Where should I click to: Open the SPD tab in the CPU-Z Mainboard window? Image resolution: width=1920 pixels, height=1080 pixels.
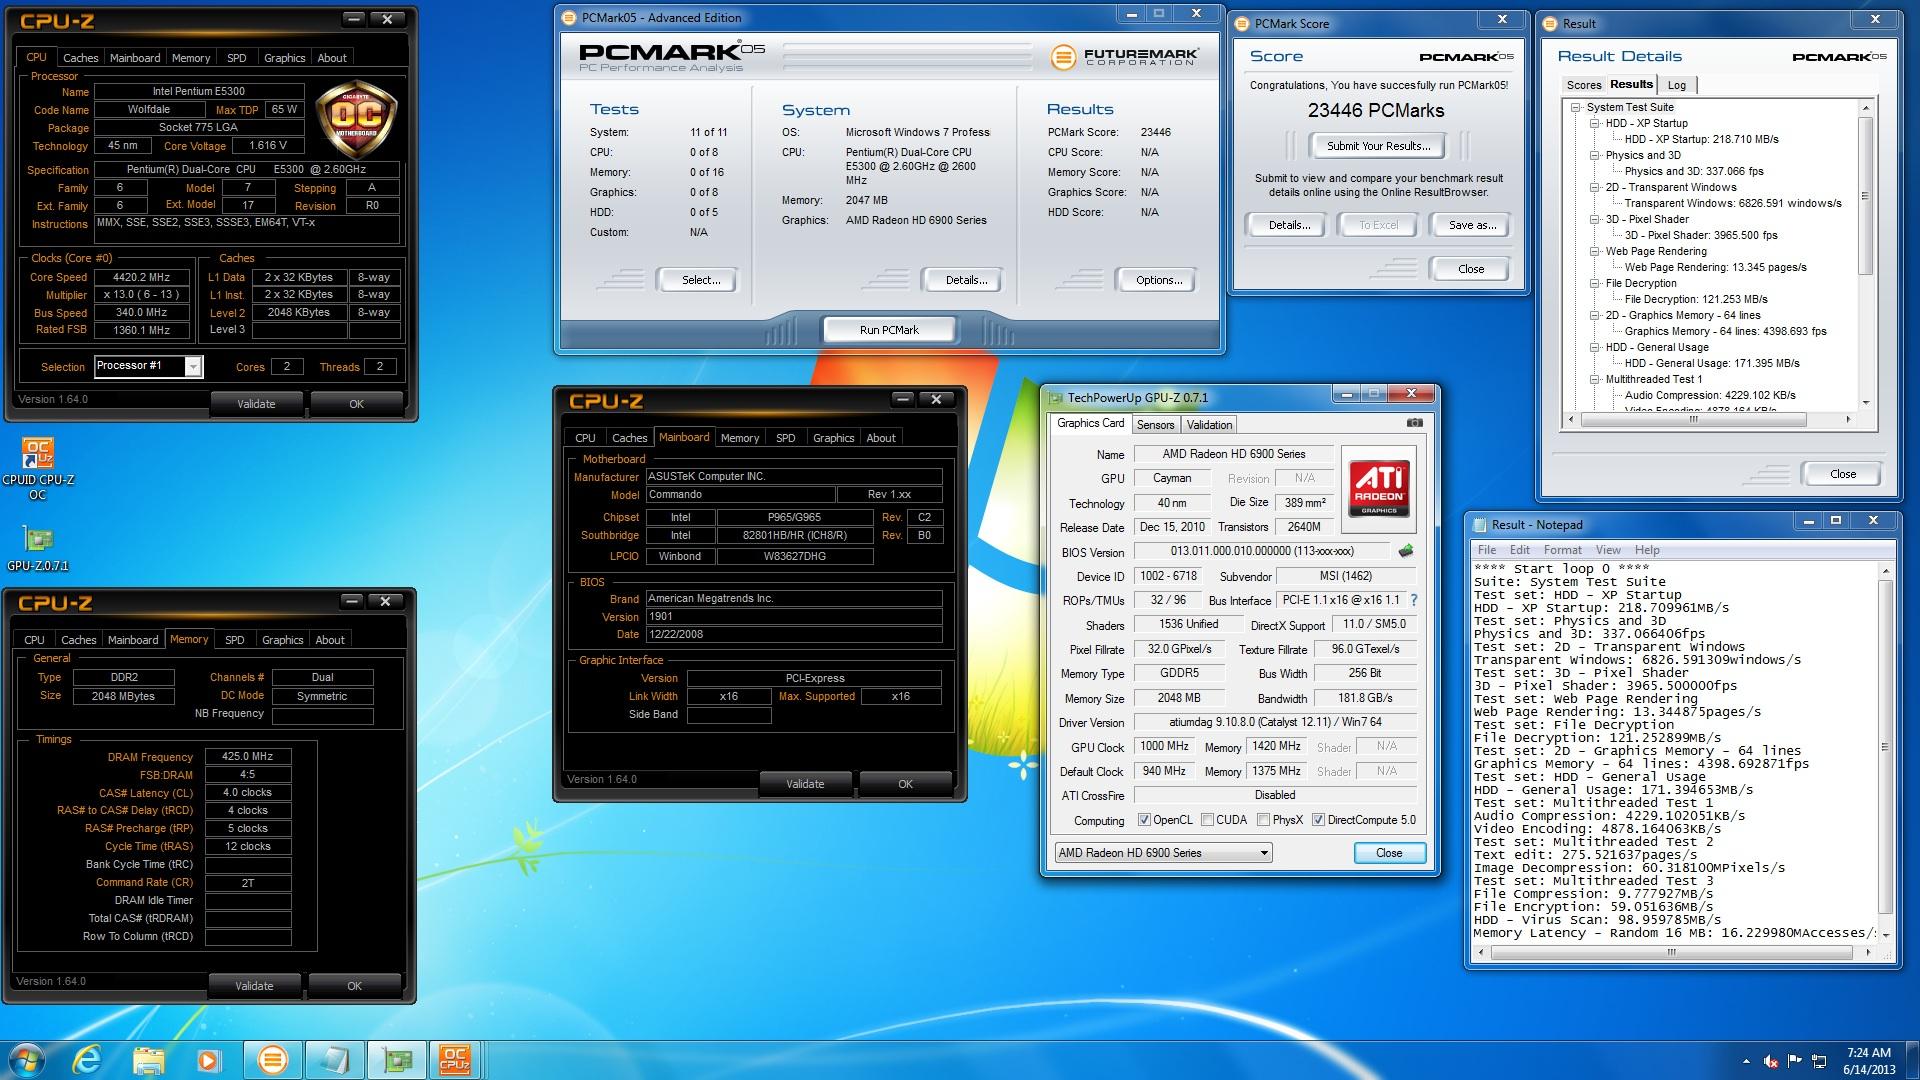786,438
